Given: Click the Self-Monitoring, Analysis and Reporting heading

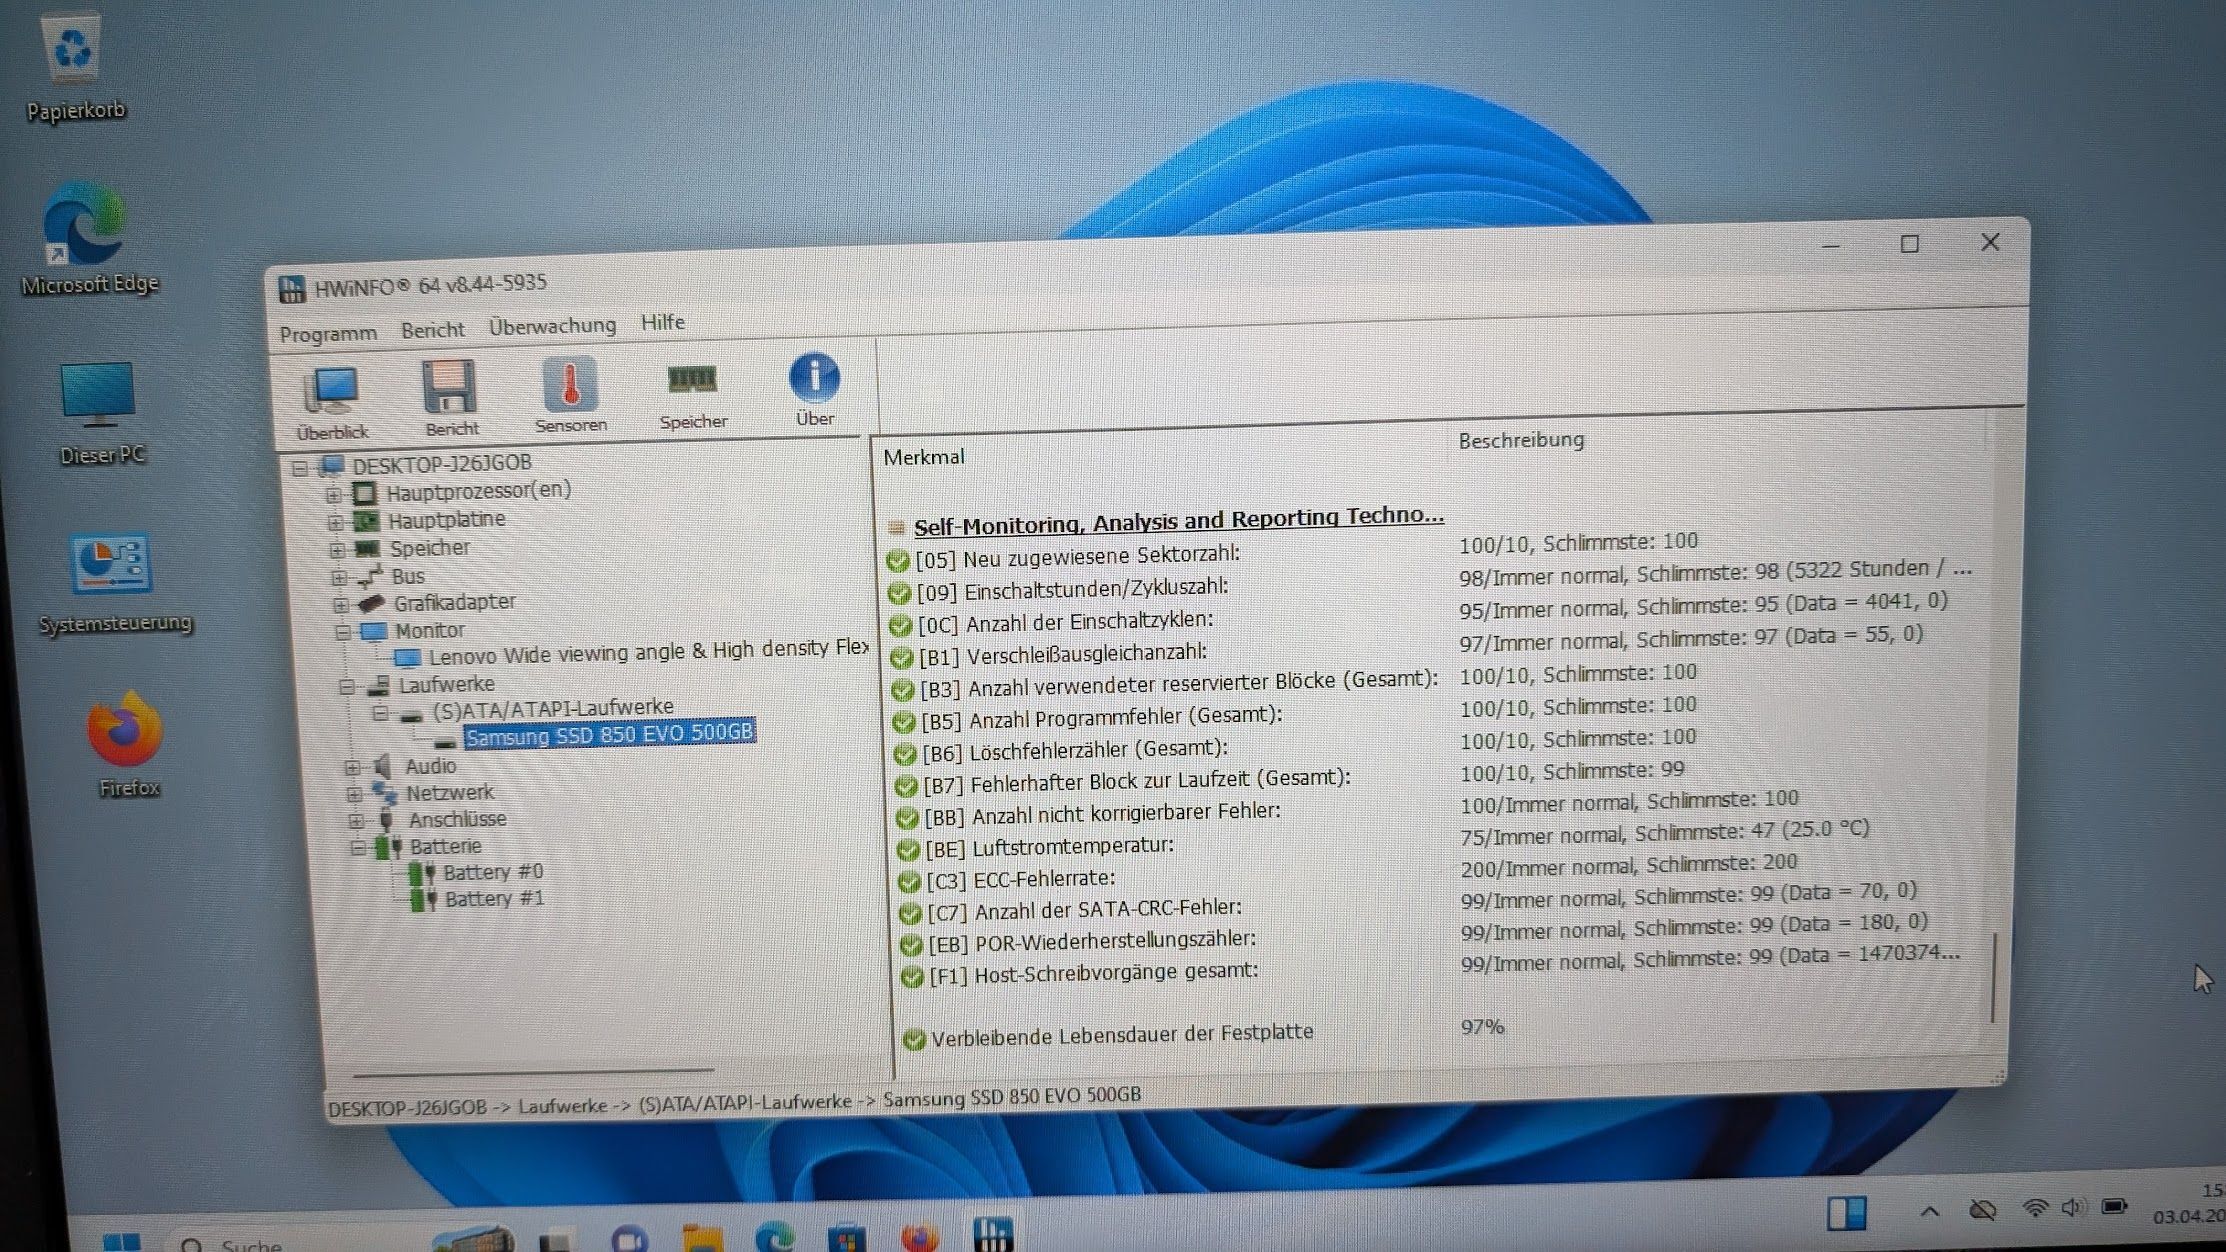Looking at the screenshot, I should point(1178,520).
